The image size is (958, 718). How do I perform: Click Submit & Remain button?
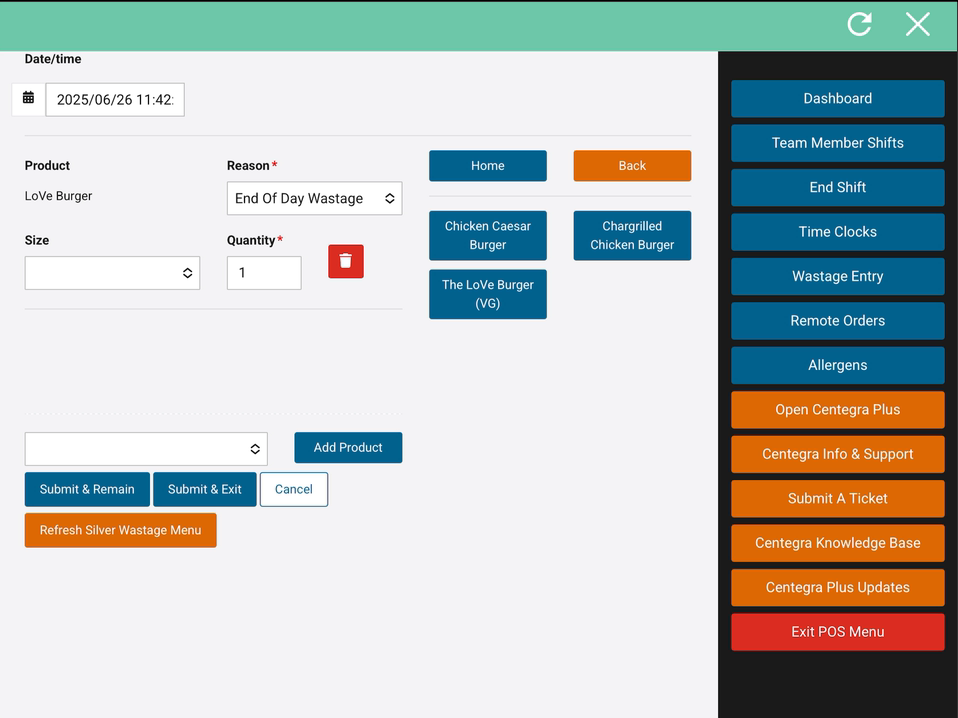87,489
